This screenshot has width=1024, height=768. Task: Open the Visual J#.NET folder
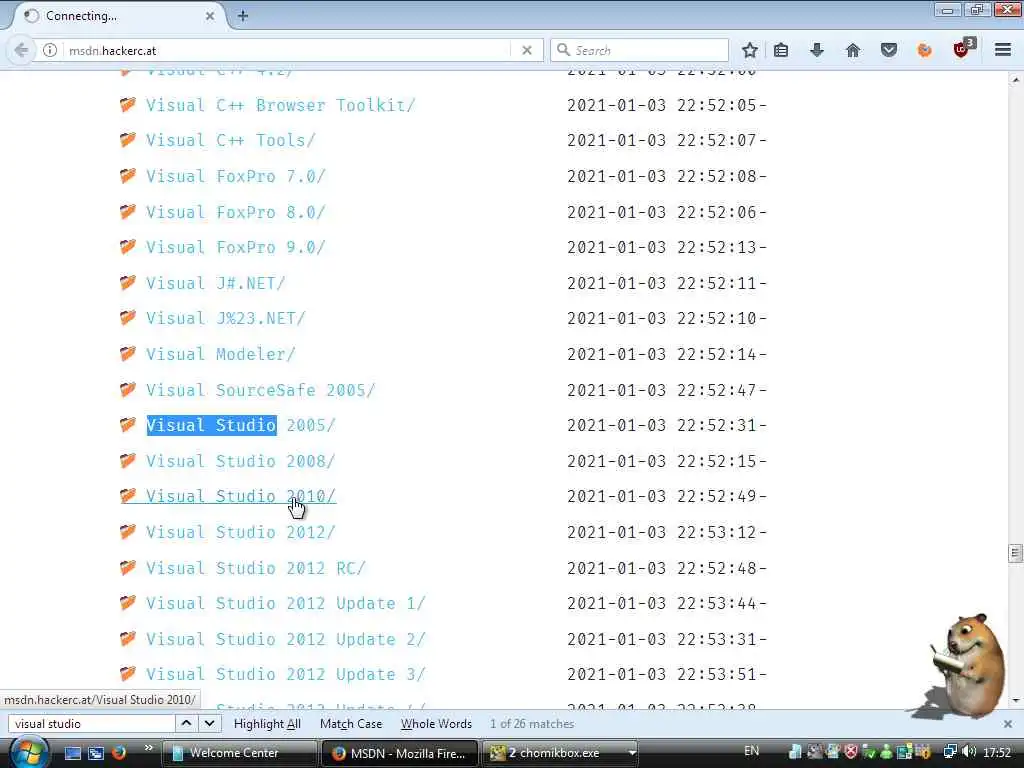tap(216, 283)
